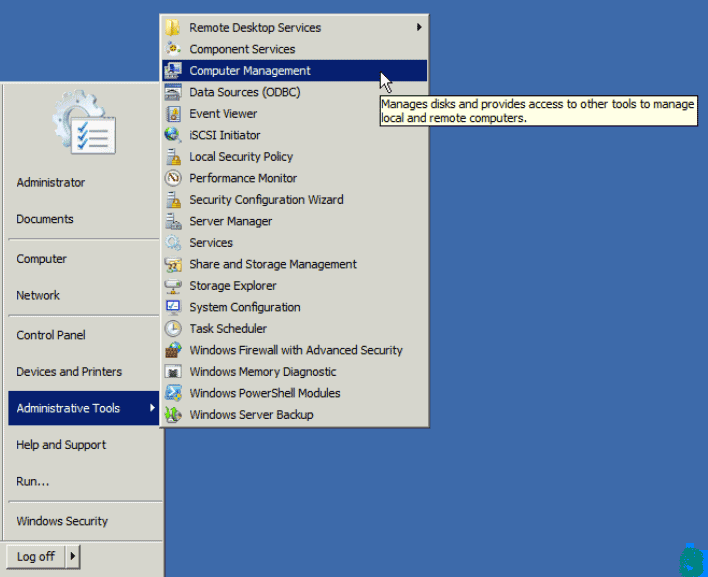Click the Windows PowerShell Modules icon

coord(172,393)
